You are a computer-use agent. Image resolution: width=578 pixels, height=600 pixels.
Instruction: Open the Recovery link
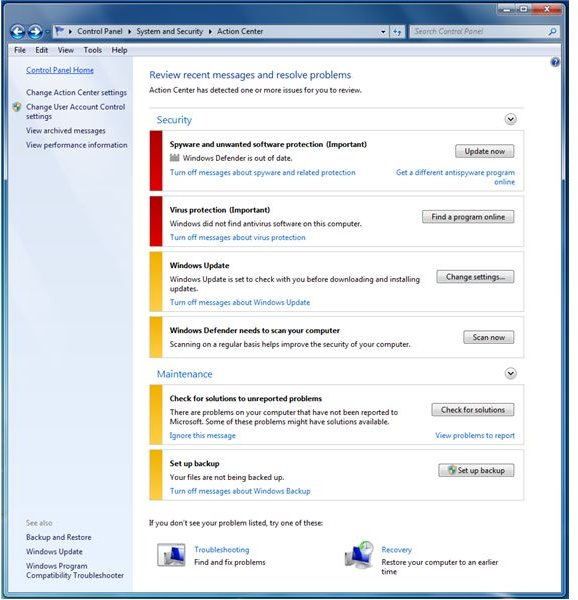[x=397, y=549]
